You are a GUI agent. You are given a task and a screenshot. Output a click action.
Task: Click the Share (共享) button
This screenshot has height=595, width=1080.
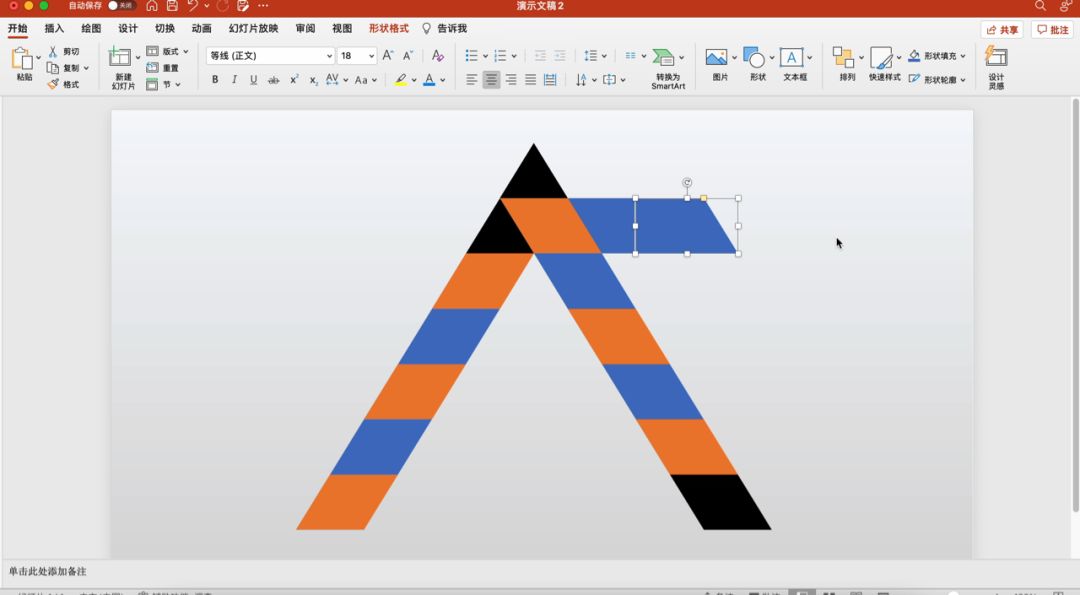[x=1002, y=30]
